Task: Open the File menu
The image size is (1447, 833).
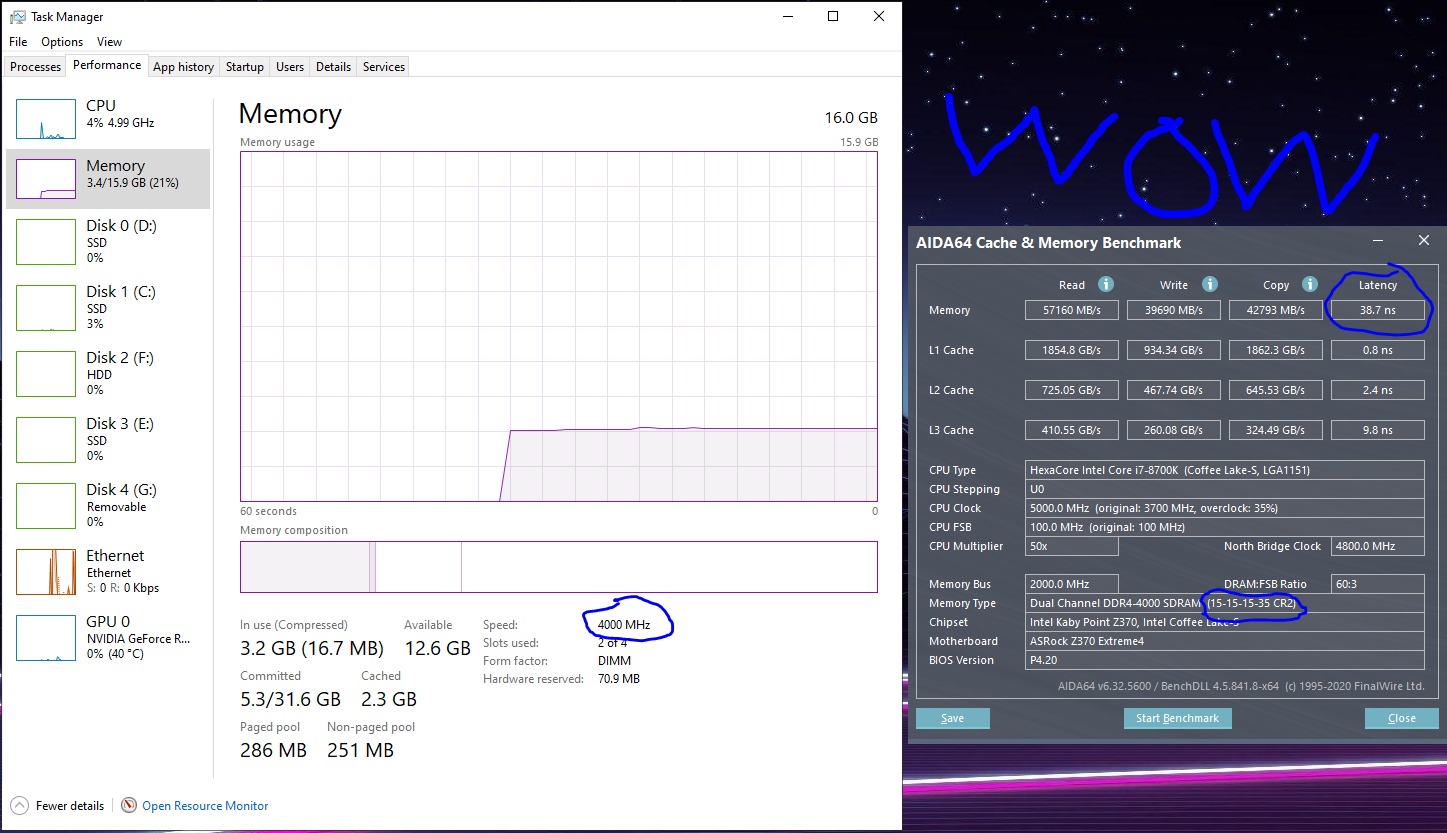Action: [18, 42]
